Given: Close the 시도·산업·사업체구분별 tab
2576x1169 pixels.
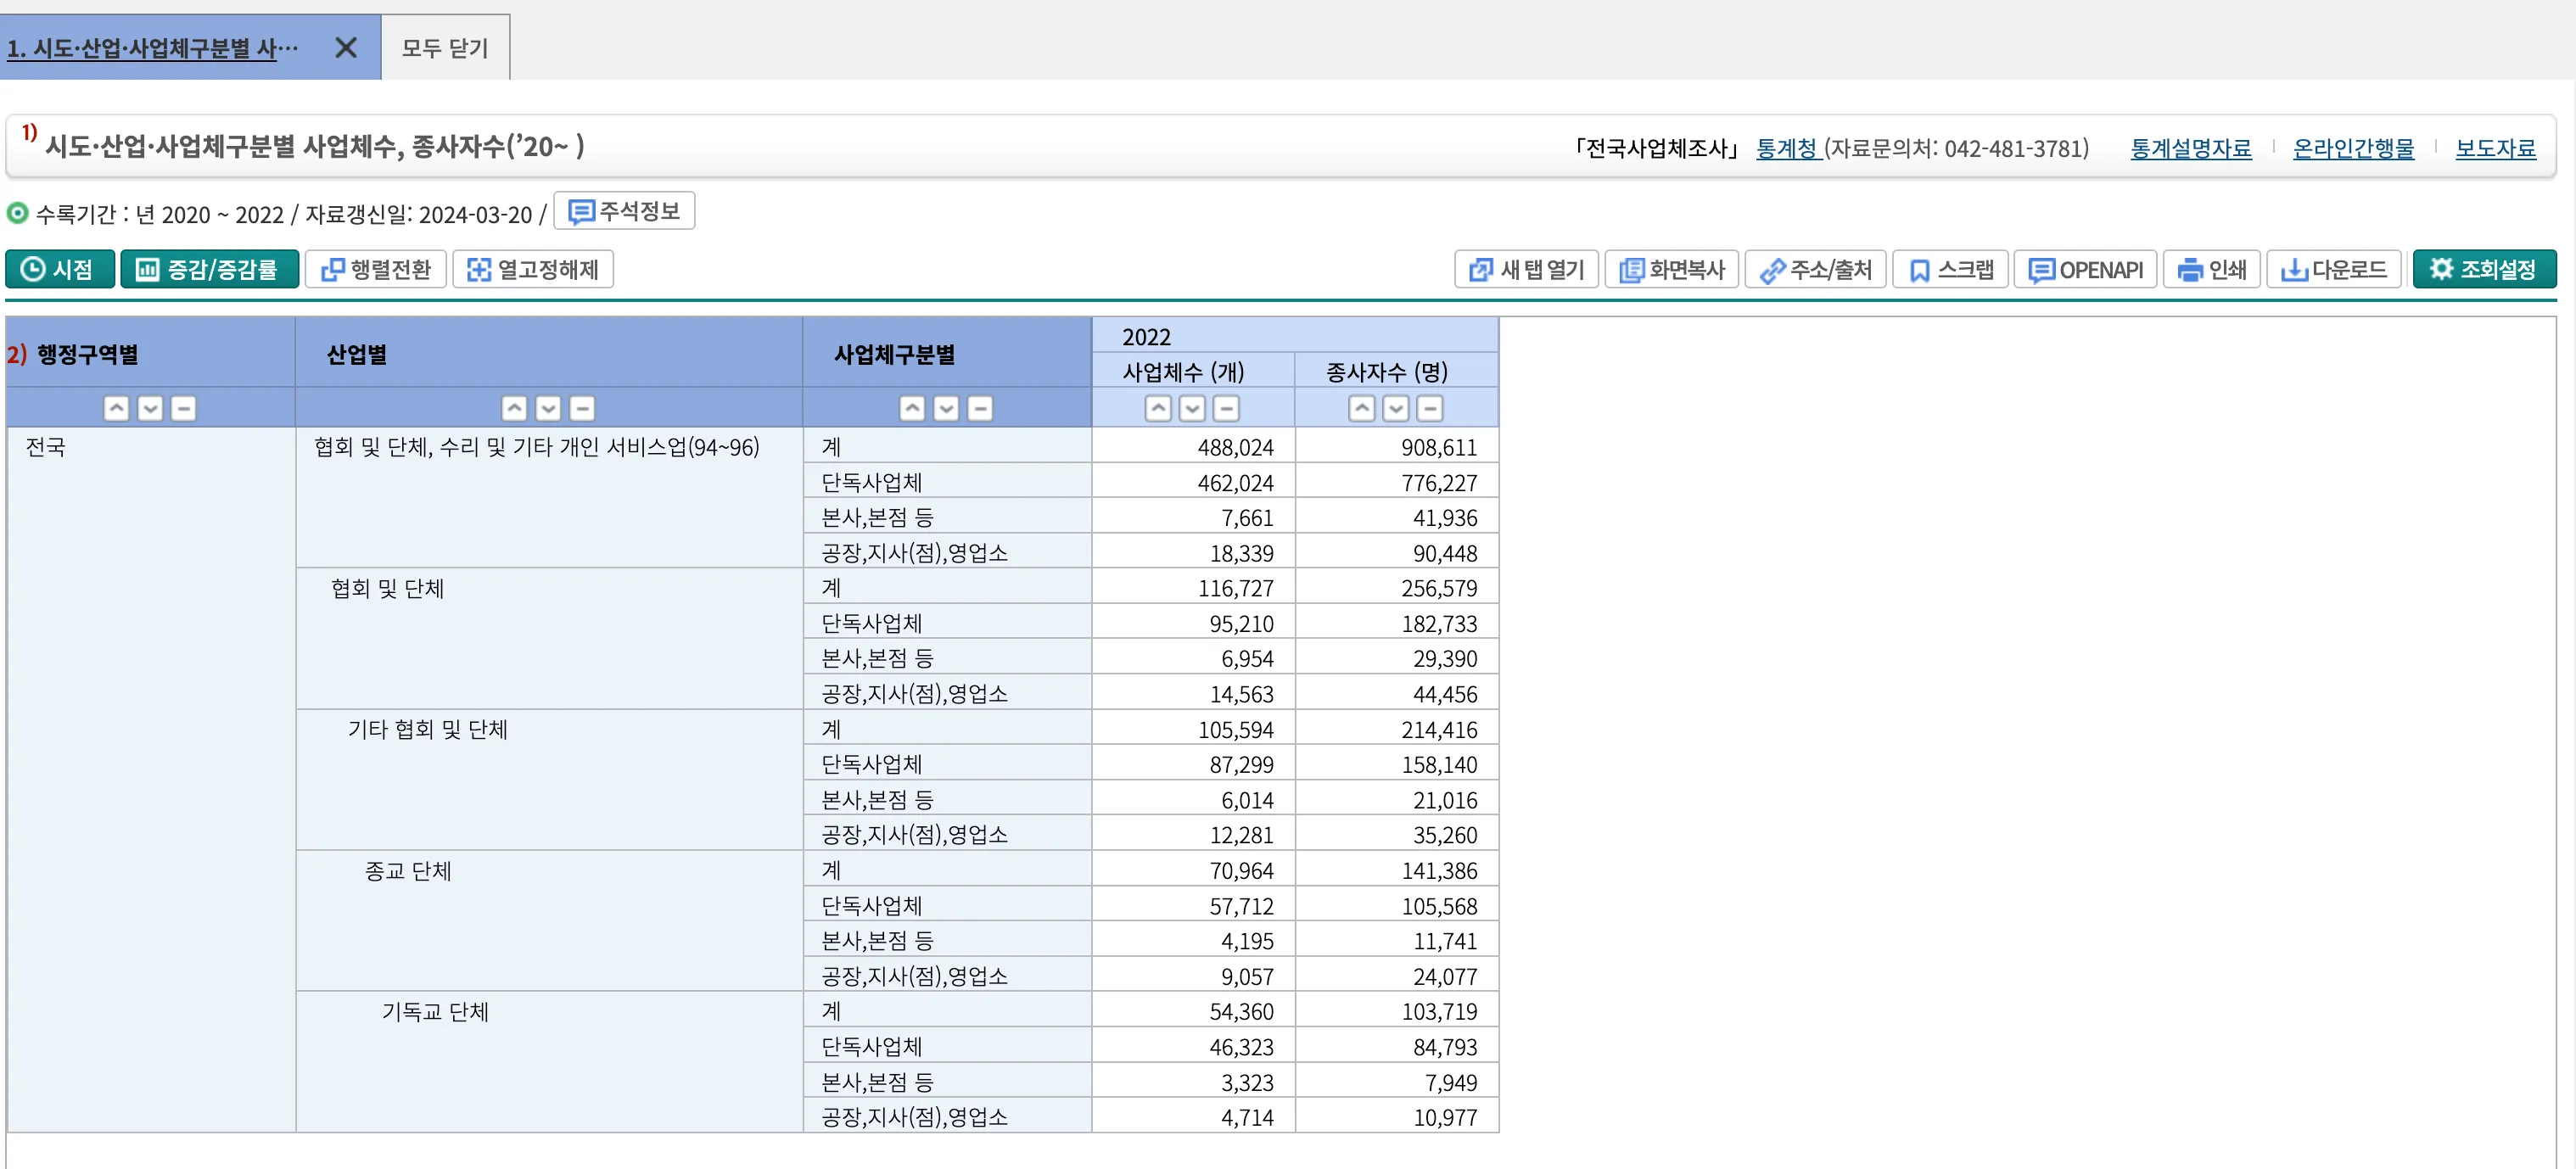Looking at the screenshot, I should click(x=346, y=47).
